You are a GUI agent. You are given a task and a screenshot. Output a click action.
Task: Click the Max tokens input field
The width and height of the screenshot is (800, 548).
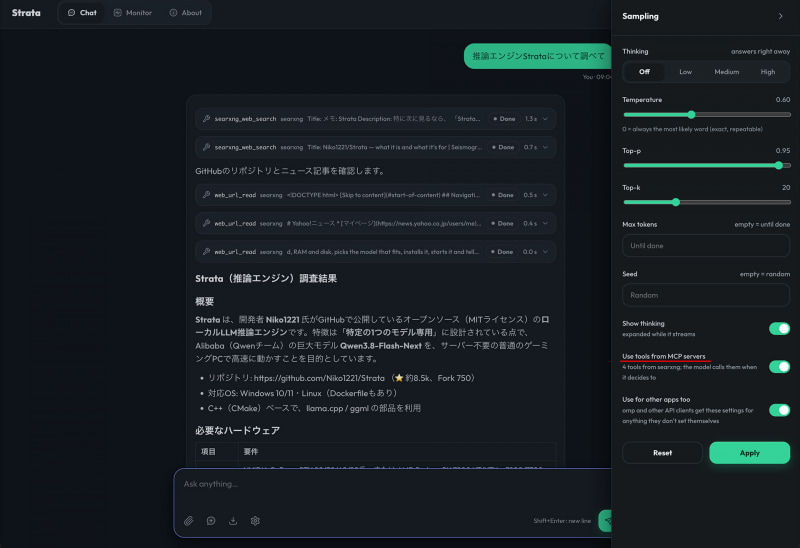[x=706, y=246]
